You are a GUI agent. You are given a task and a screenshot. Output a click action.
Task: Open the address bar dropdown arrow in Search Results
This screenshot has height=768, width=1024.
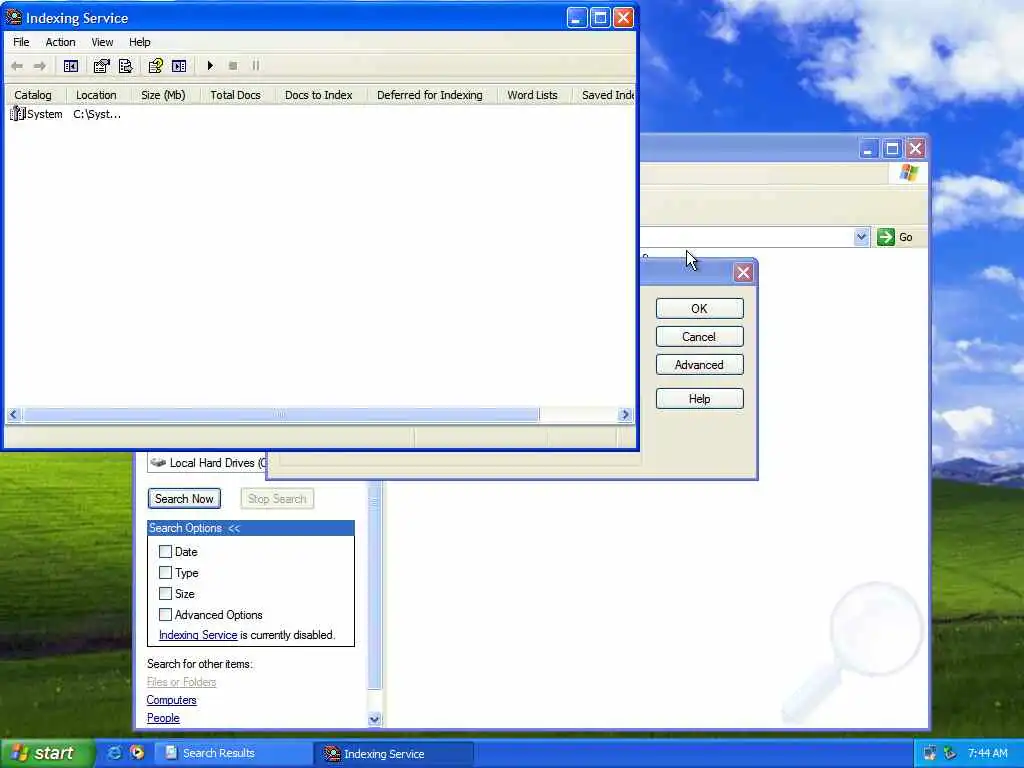861,237
